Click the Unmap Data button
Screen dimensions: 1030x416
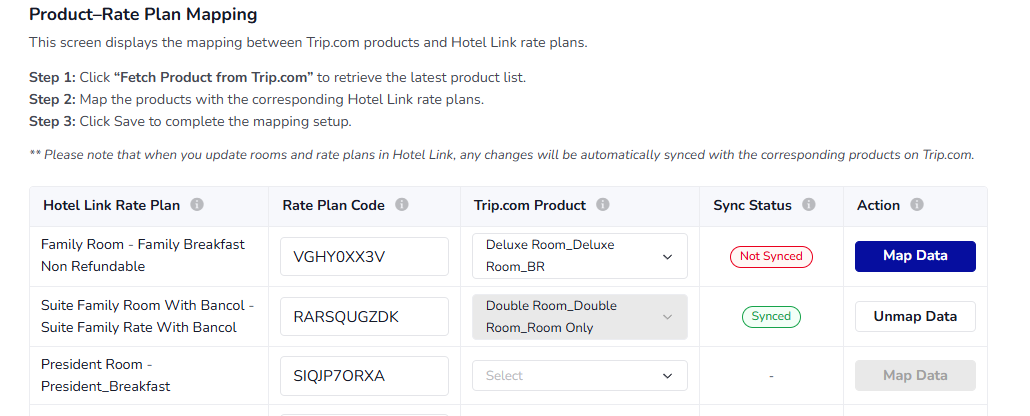[x=915, y=316]
